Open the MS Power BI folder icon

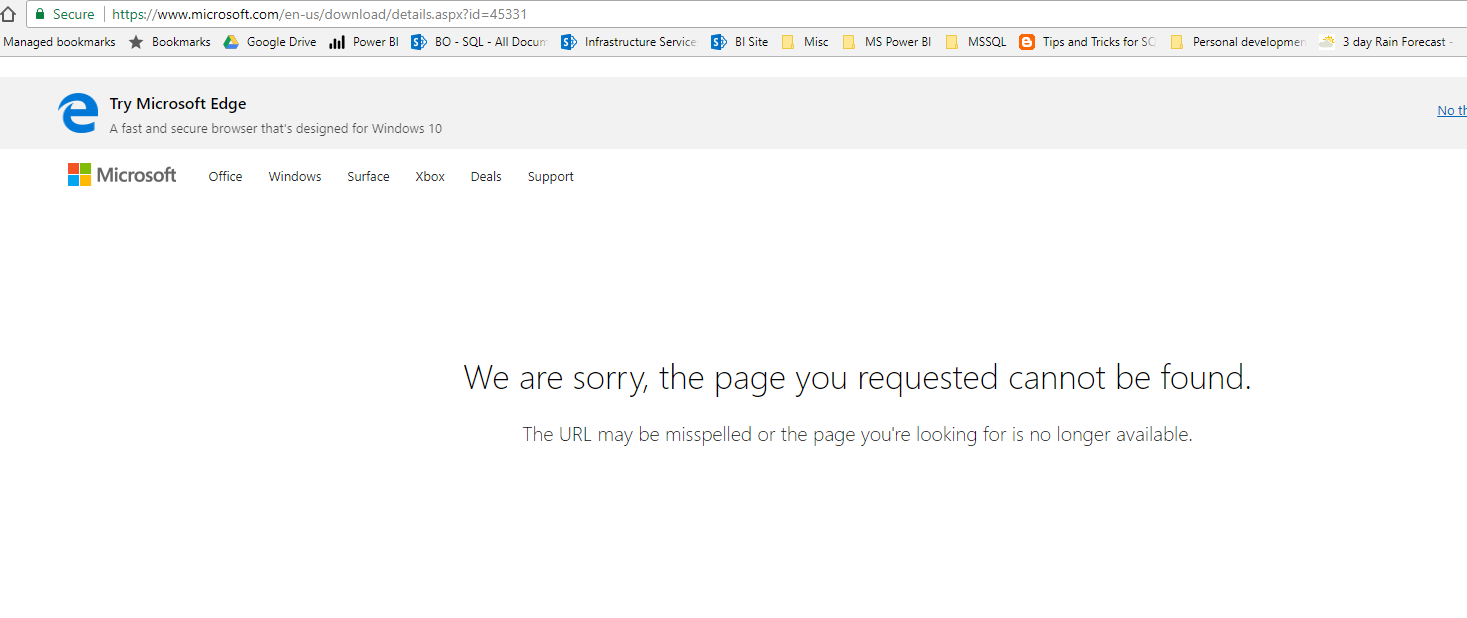[x=849, y=42]
